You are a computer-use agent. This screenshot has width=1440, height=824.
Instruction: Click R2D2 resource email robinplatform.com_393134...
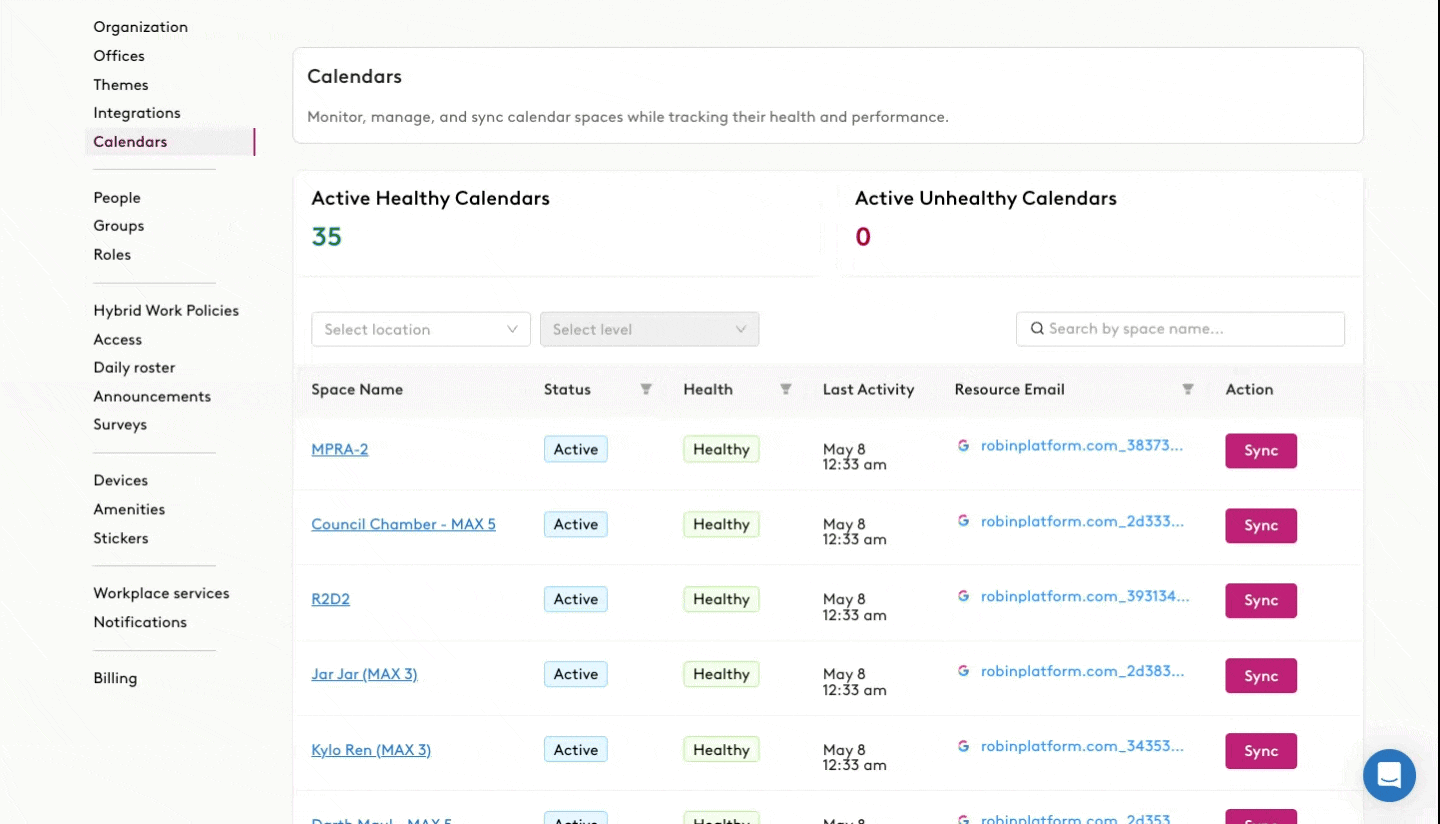point(1085,596)
